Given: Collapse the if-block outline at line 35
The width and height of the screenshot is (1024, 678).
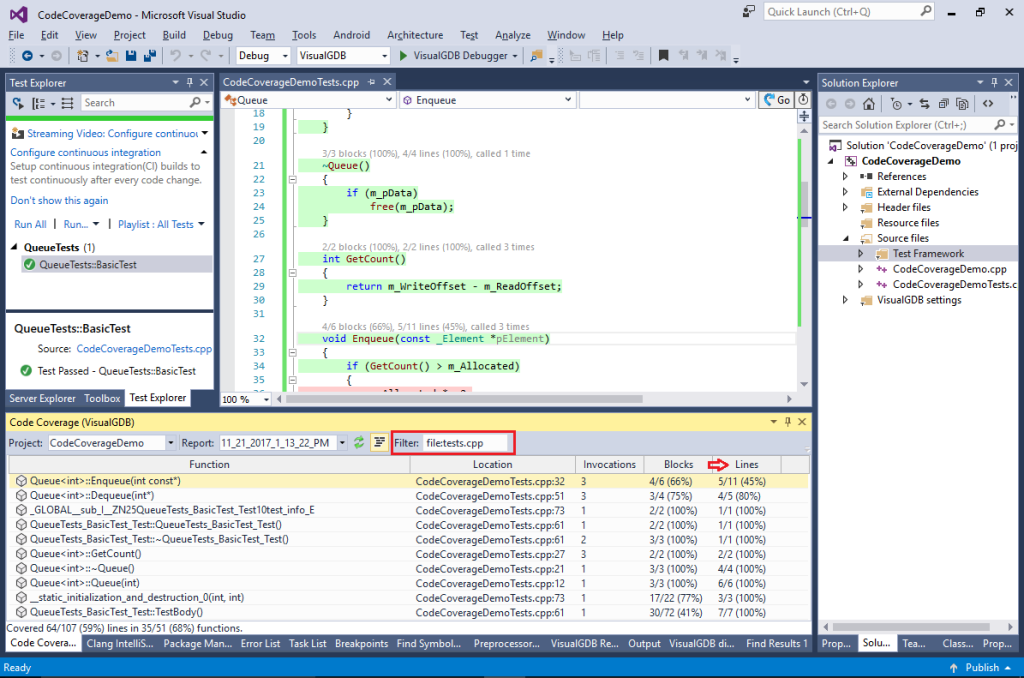Looking at the screenshot, I should [x=293, y=379].
